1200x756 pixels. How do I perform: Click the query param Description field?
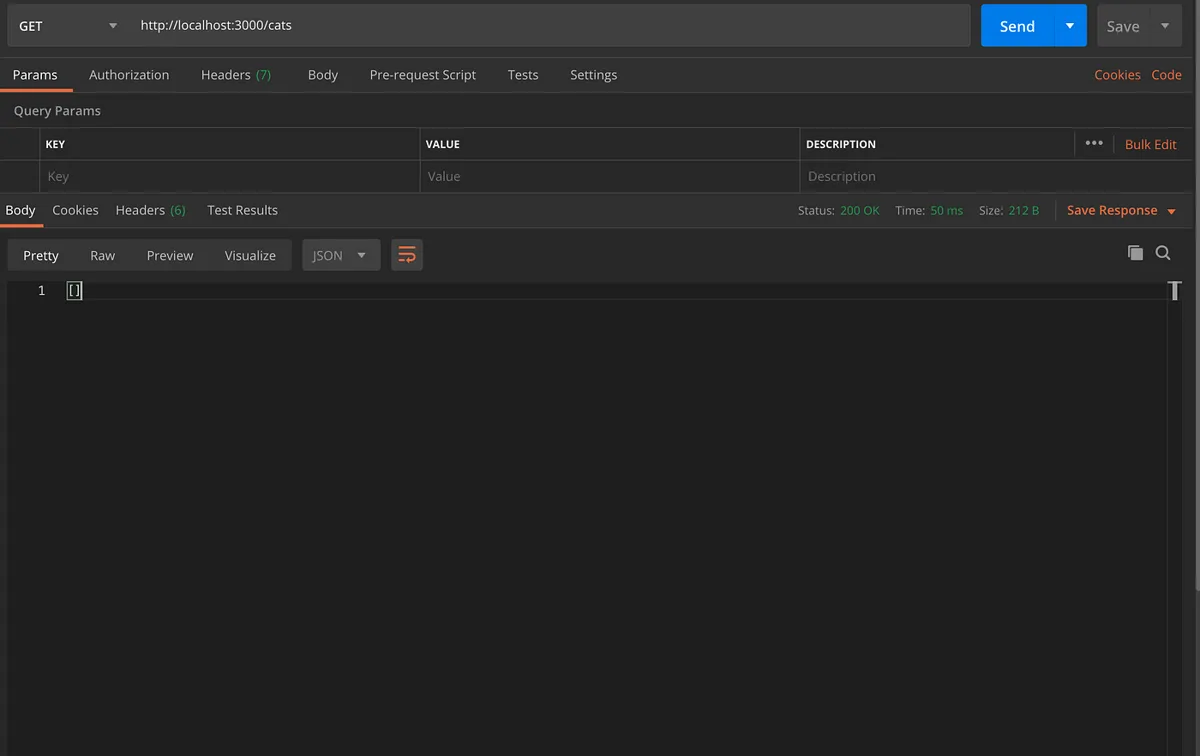tap(996, 176)
